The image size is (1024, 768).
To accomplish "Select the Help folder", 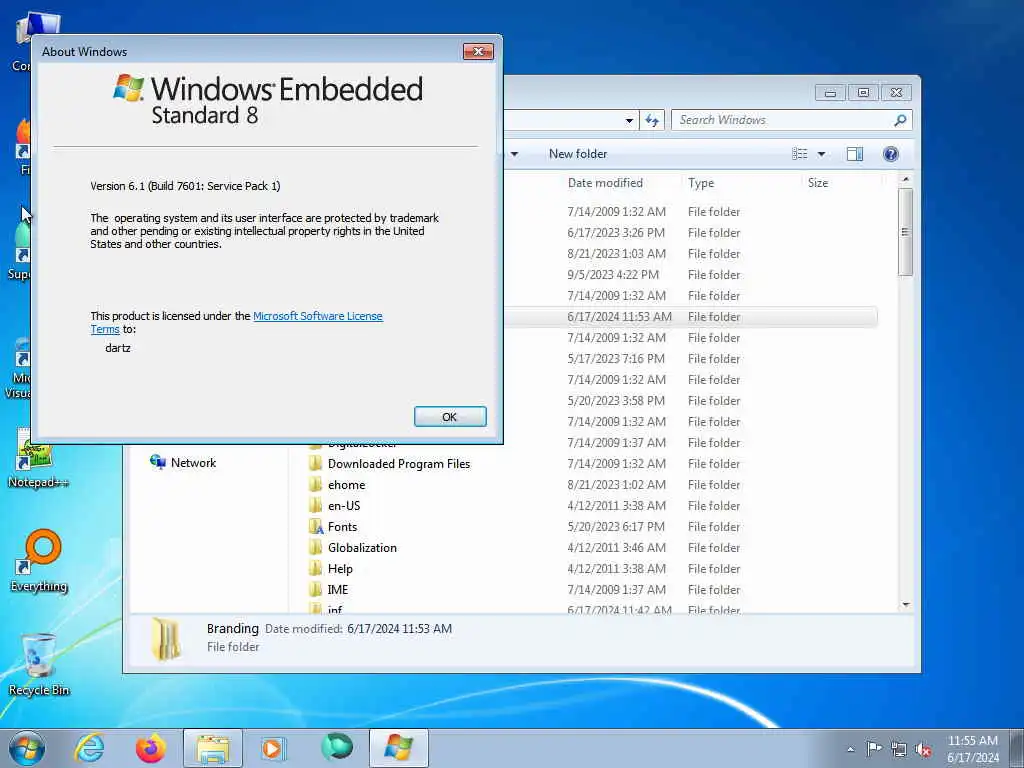I will (x=340, y=568).
